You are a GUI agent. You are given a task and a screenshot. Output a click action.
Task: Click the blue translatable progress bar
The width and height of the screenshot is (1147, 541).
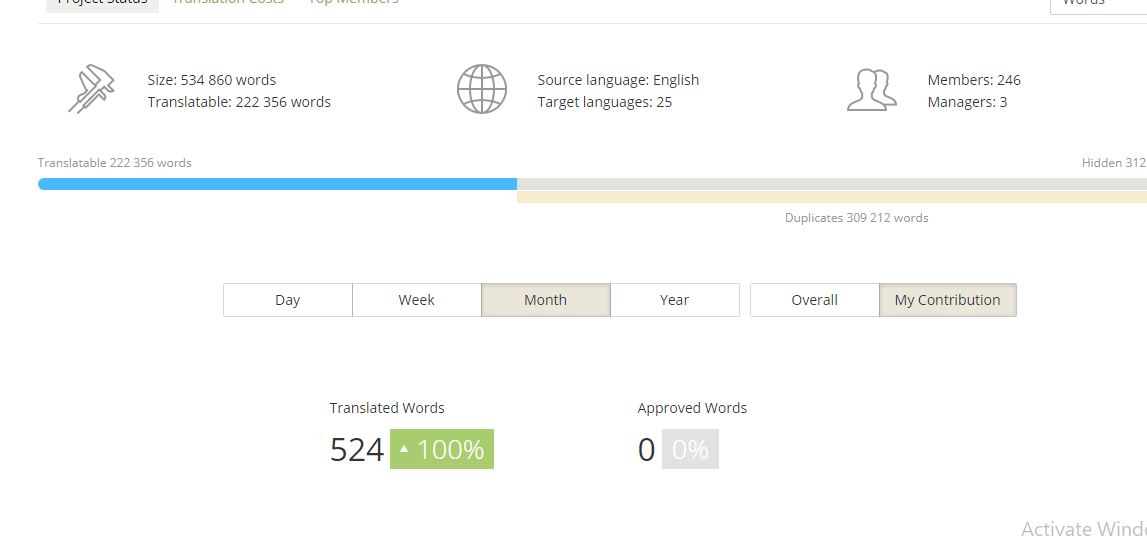277,184
